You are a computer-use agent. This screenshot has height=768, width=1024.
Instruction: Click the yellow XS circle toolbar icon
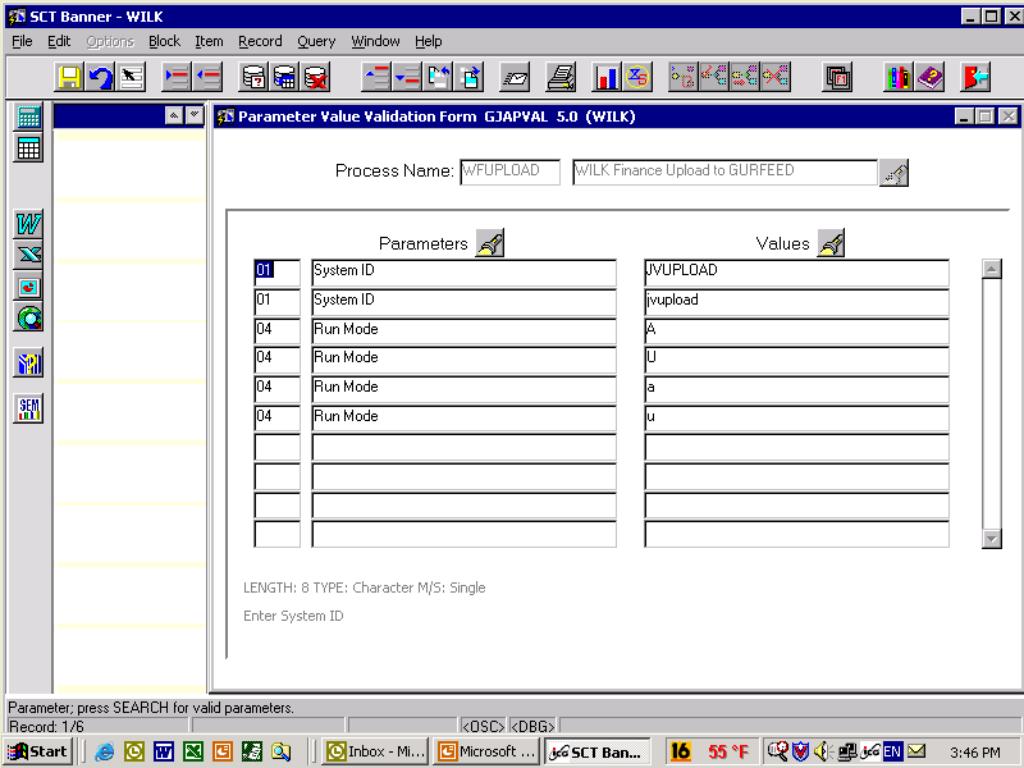(x=637, y=77)
